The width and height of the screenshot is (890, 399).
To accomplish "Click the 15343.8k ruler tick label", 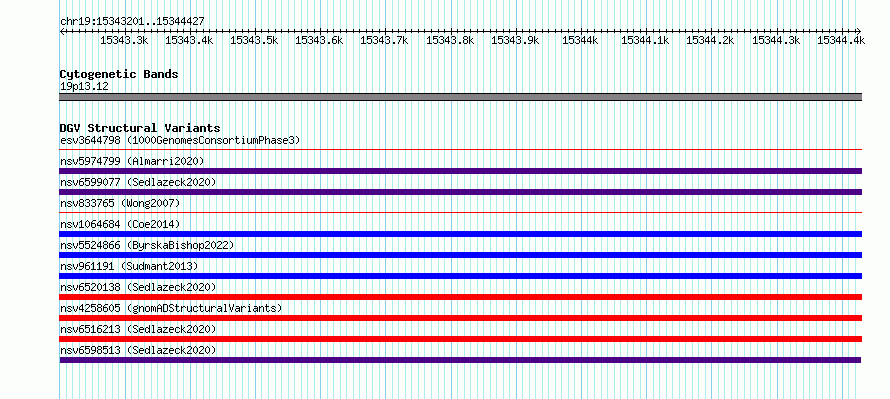I will coord(450,40).
